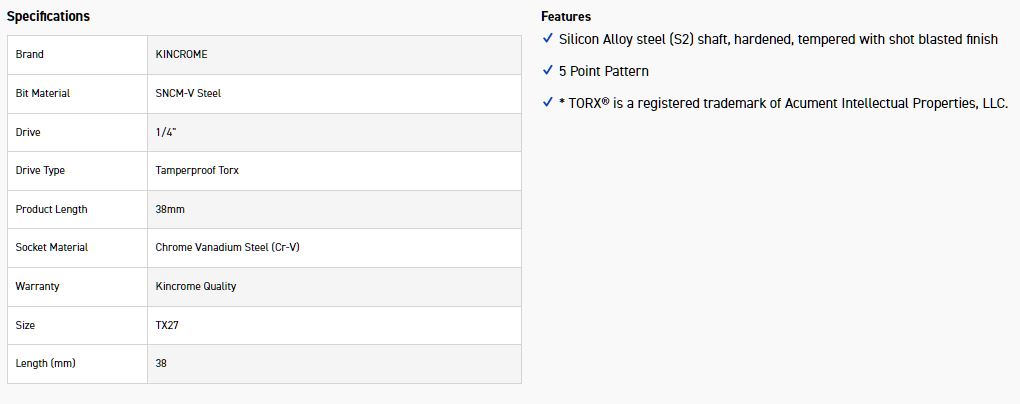Select the SNCM-V Steel value

click(188, 93)
